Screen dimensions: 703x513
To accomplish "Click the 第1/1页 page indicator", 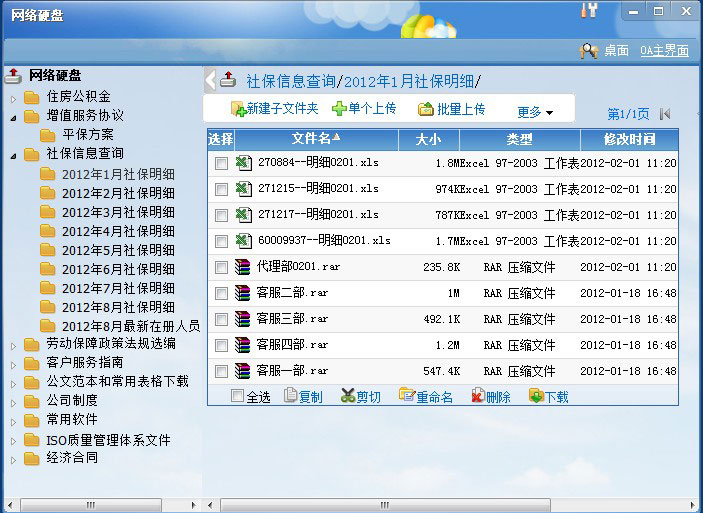I will point(628,114).
